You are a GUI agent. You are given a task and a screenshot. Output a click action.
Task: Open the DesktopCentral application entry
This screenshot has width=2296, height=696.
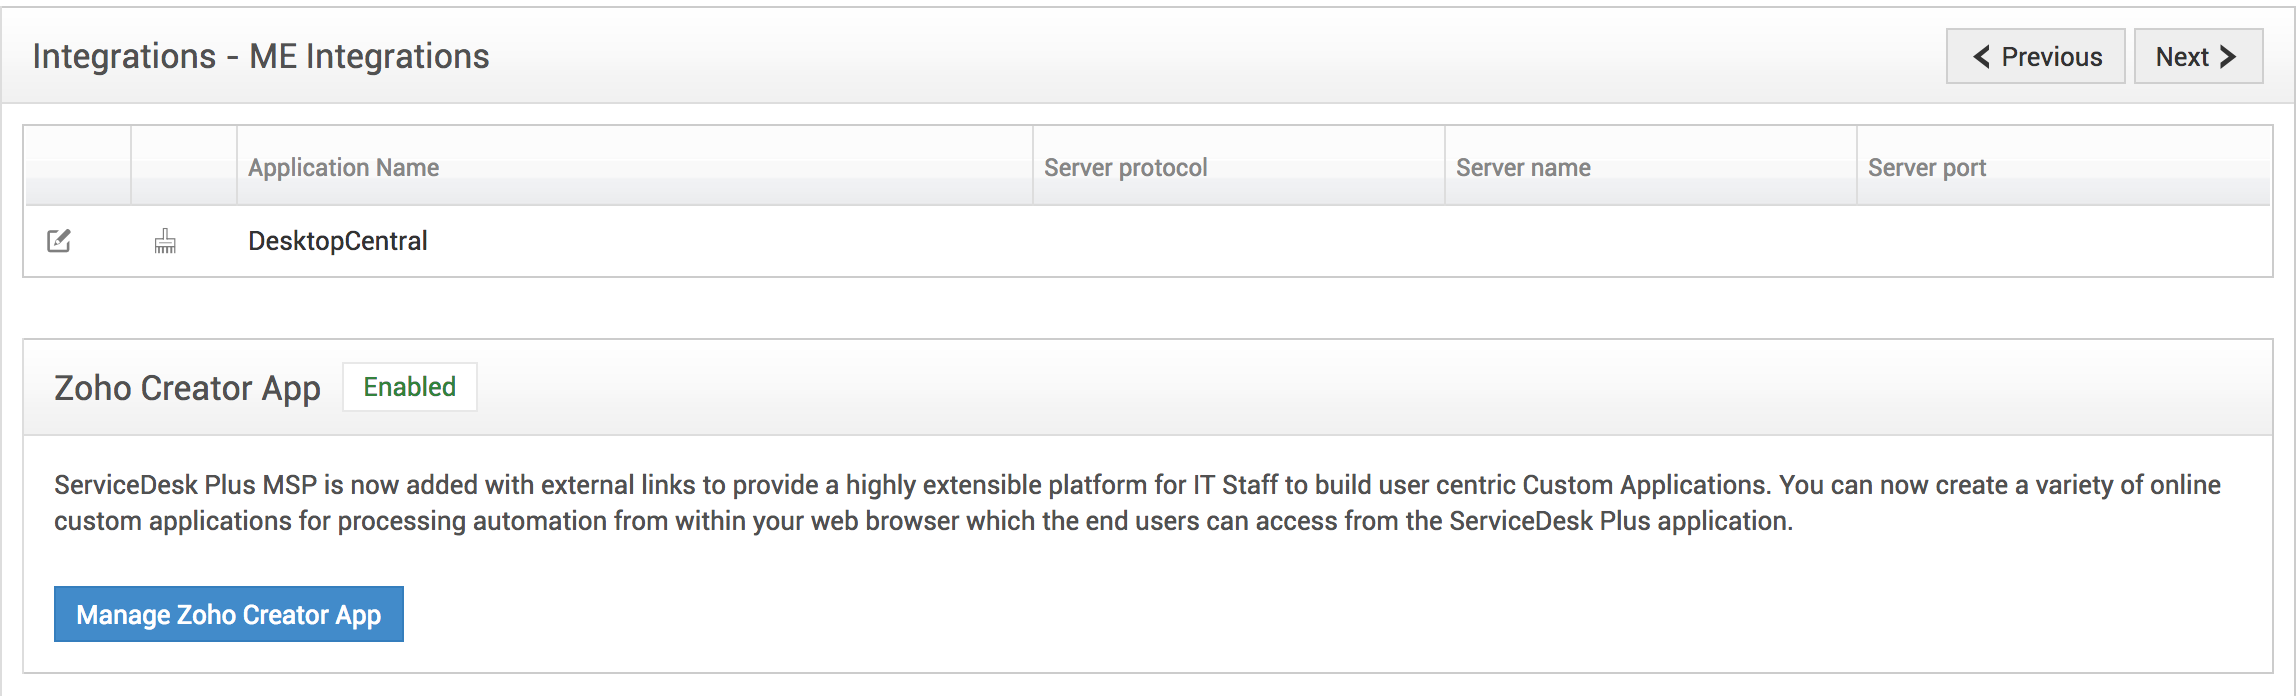coord(337,241)
